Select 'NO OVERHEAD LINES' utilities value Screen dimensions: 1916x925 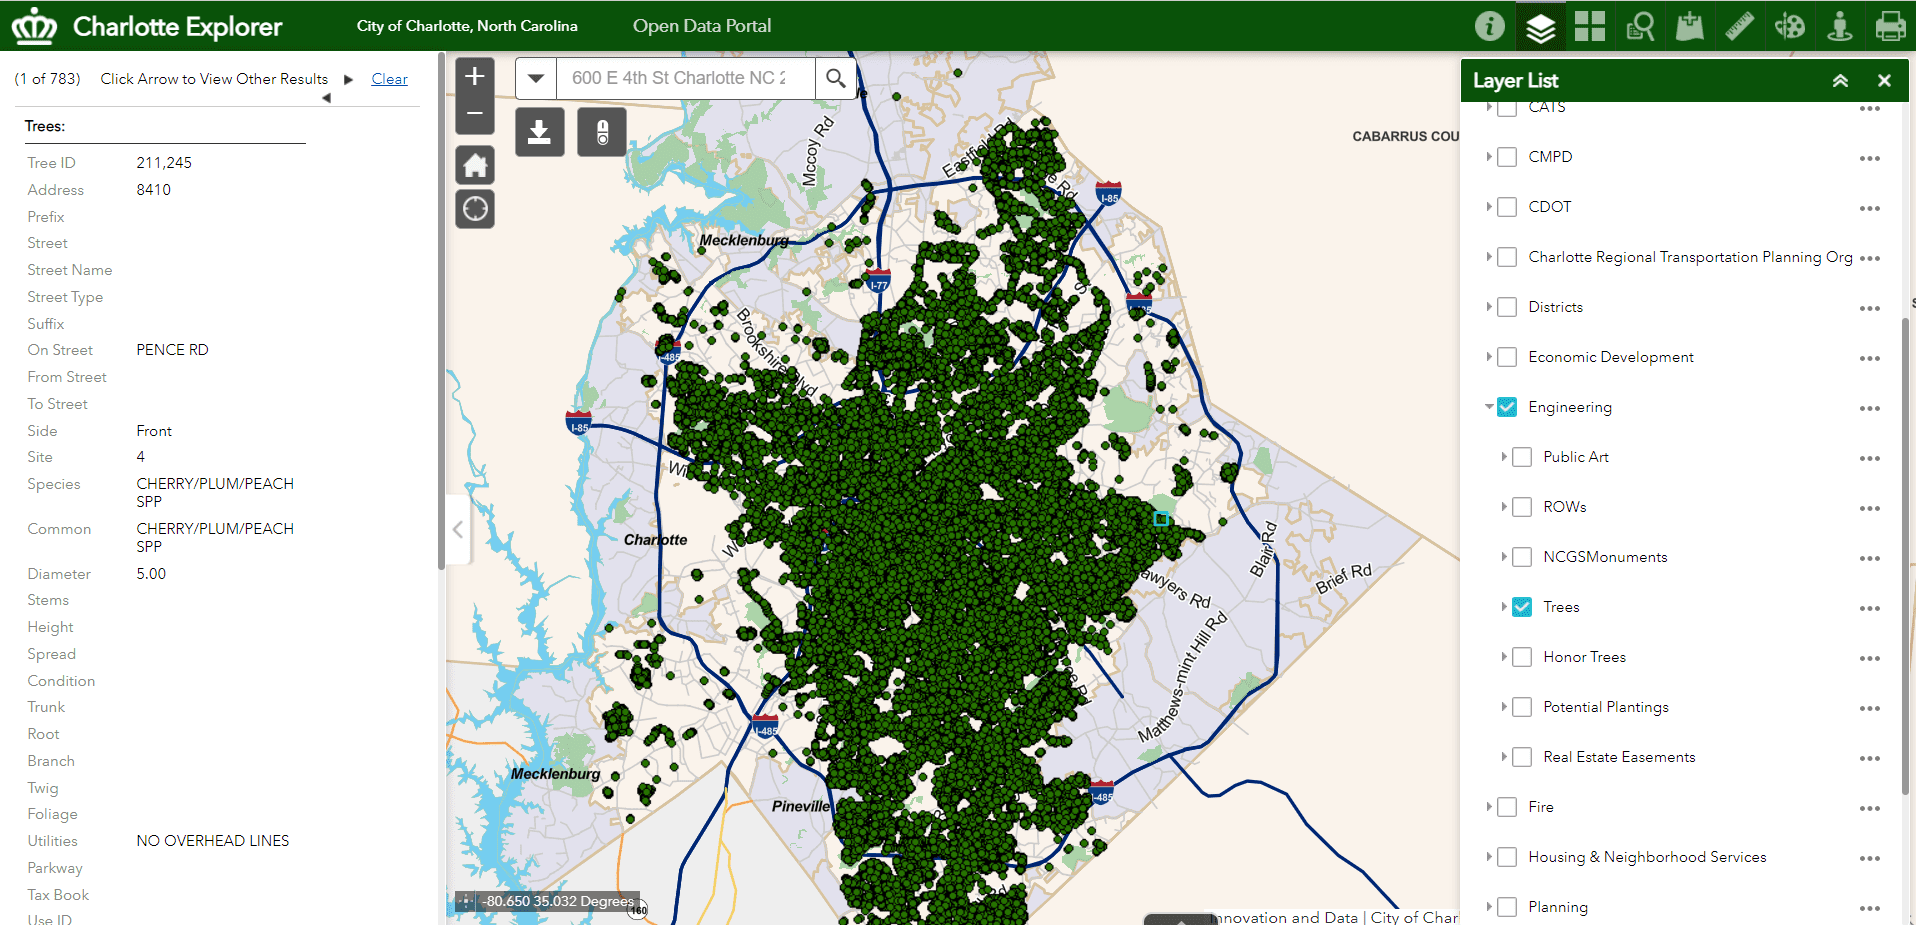[213, 841]
